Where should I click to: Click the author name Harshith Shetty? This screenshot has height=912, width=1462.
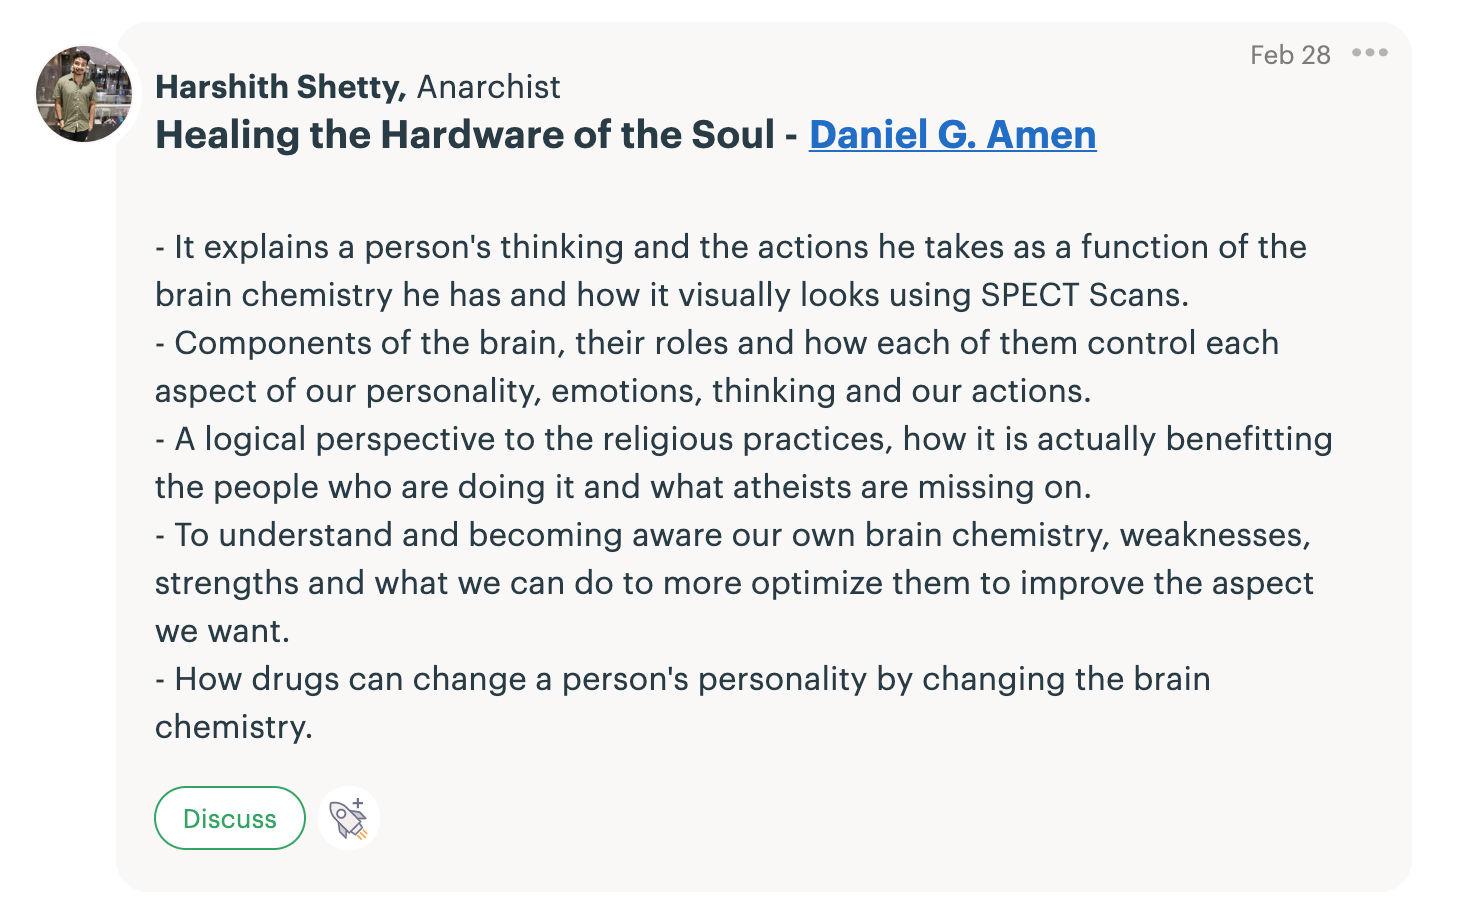tap(280, 87)
